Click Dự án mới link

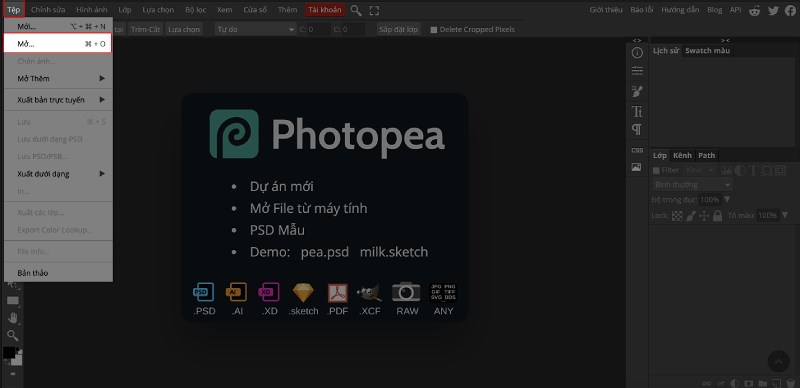(282, 186)
